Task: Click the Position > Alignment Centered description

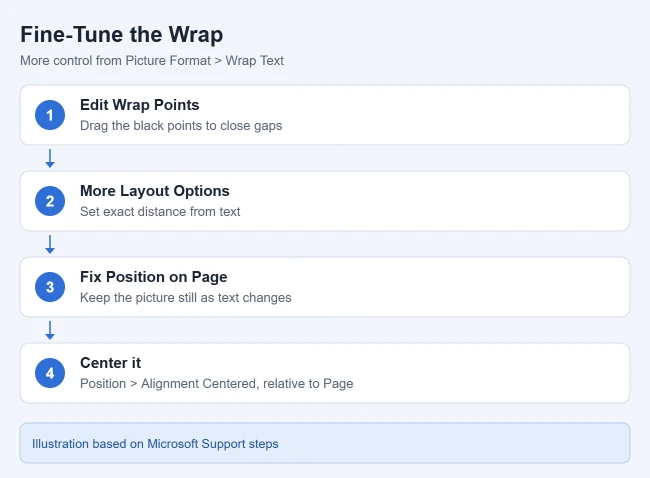Action: [x=217, y=383]
